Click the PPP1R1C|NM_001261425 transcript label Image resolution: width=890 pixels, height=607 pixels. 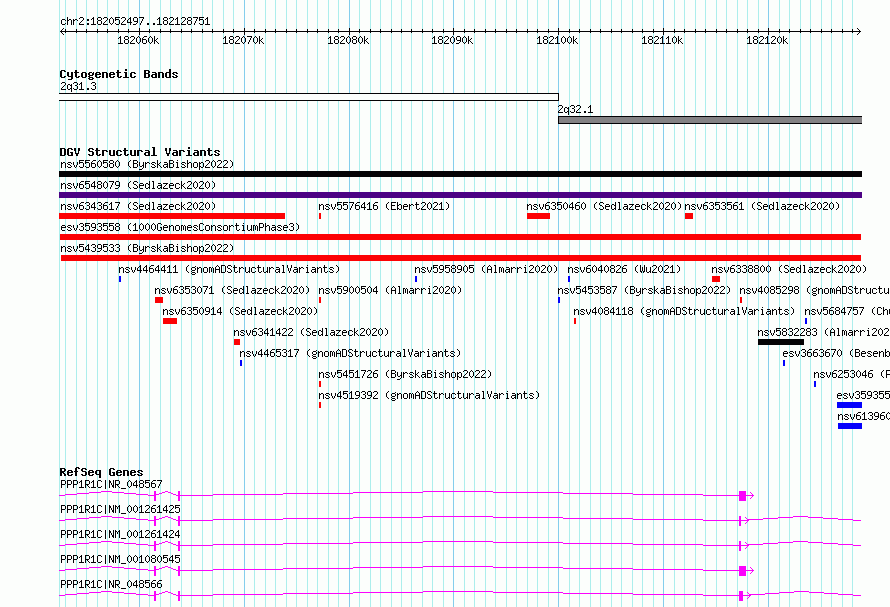pos(120,509)
